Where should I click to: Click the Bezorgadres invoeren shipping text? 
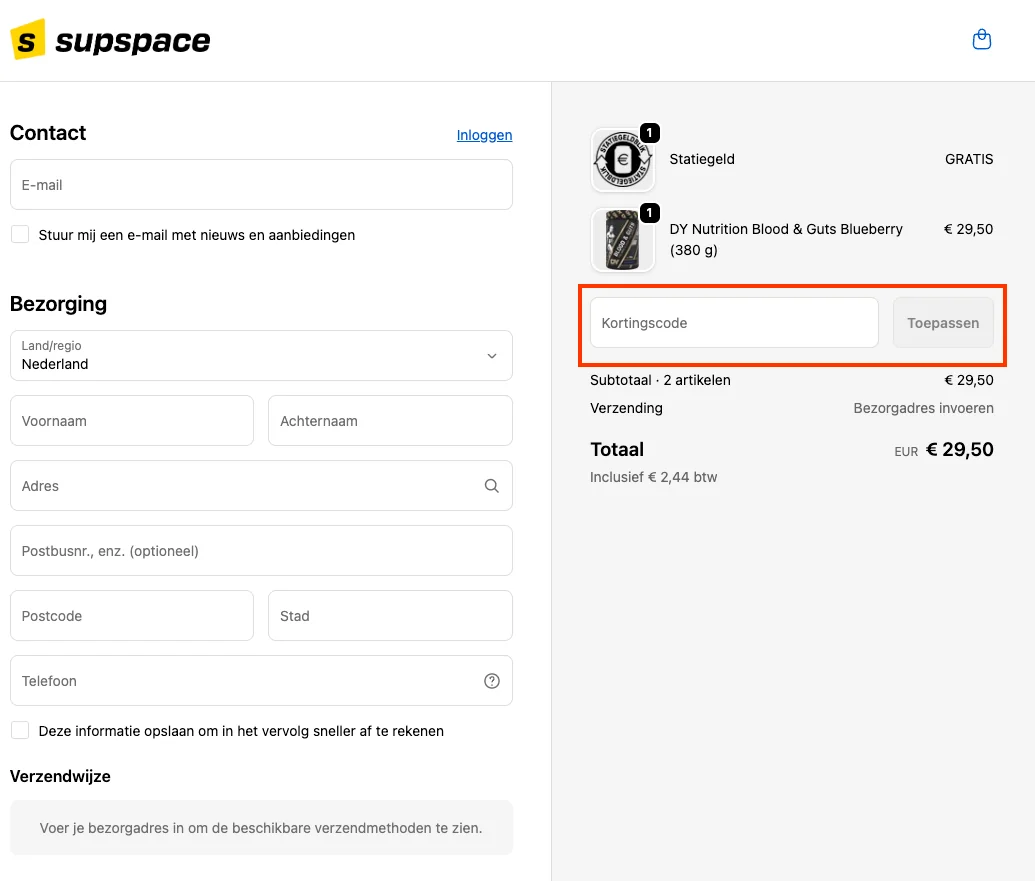tap(923, 408)
